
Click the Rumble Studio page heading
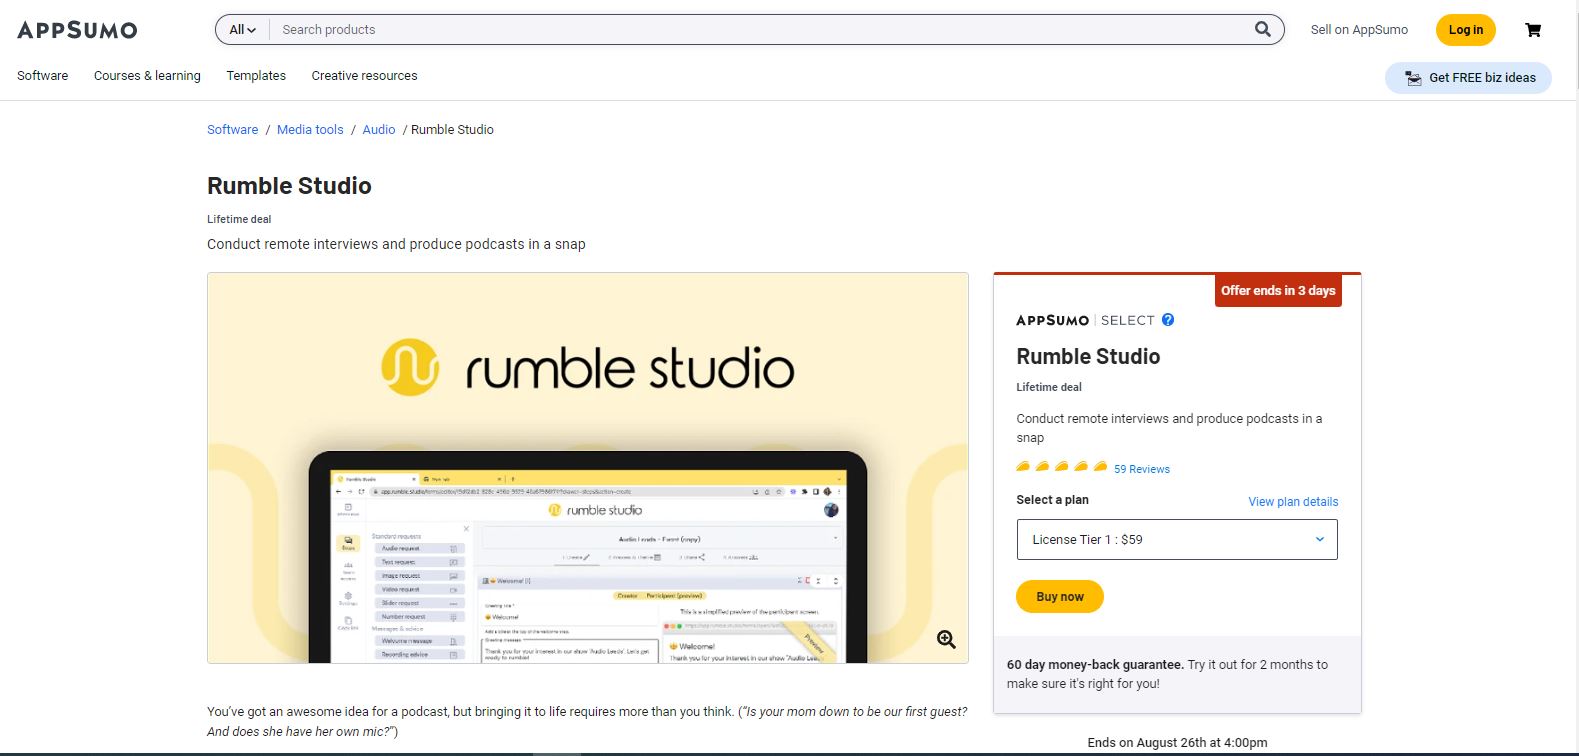pos(289,186)
